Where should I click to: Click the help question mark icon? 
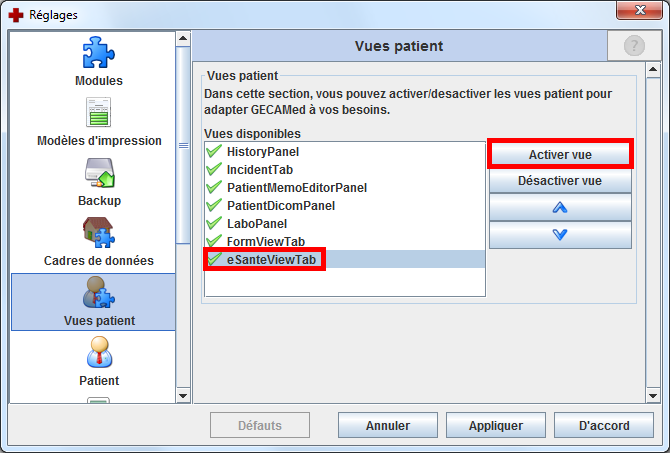point(634,47)
